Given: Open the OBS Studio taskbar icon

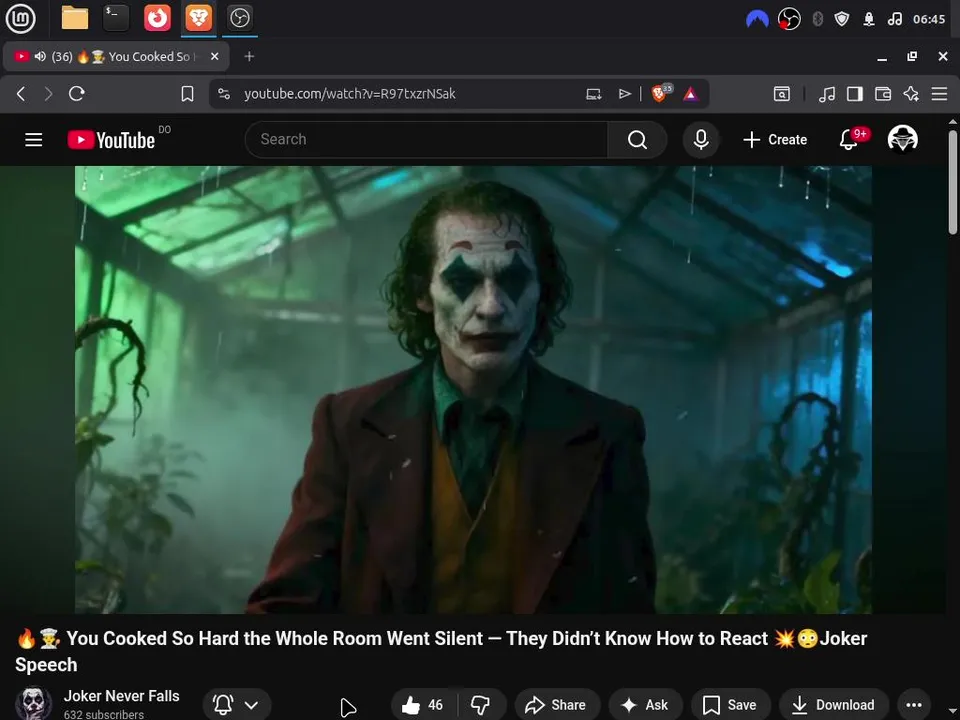Looking at the screenshot, I should point(239,18).
